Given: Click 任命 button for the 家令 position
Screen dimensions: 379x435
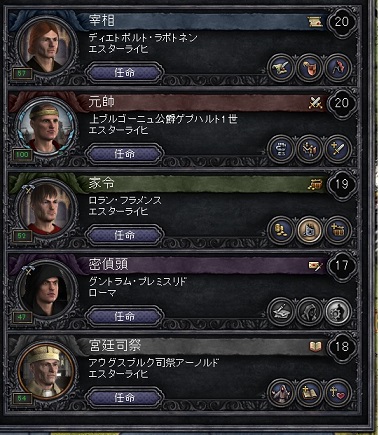Looking at the screenshot, I should click(124, 235).
